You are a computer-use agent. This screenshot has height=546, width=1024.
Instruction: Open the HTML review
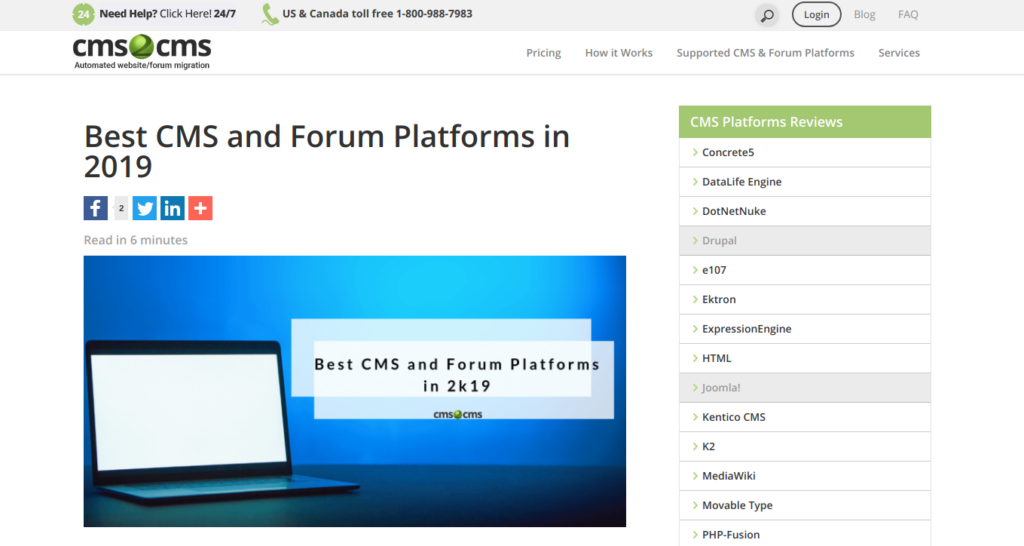pyautogui.click(x=805, y=358)
